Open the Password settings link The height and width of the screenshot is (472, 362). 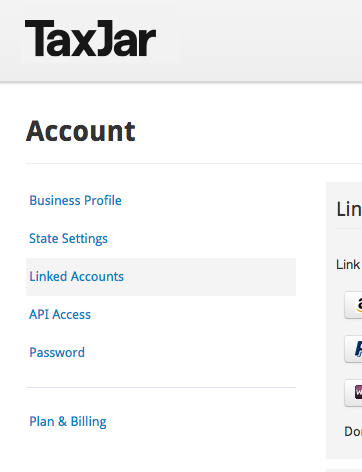click(x=57, y=352)
